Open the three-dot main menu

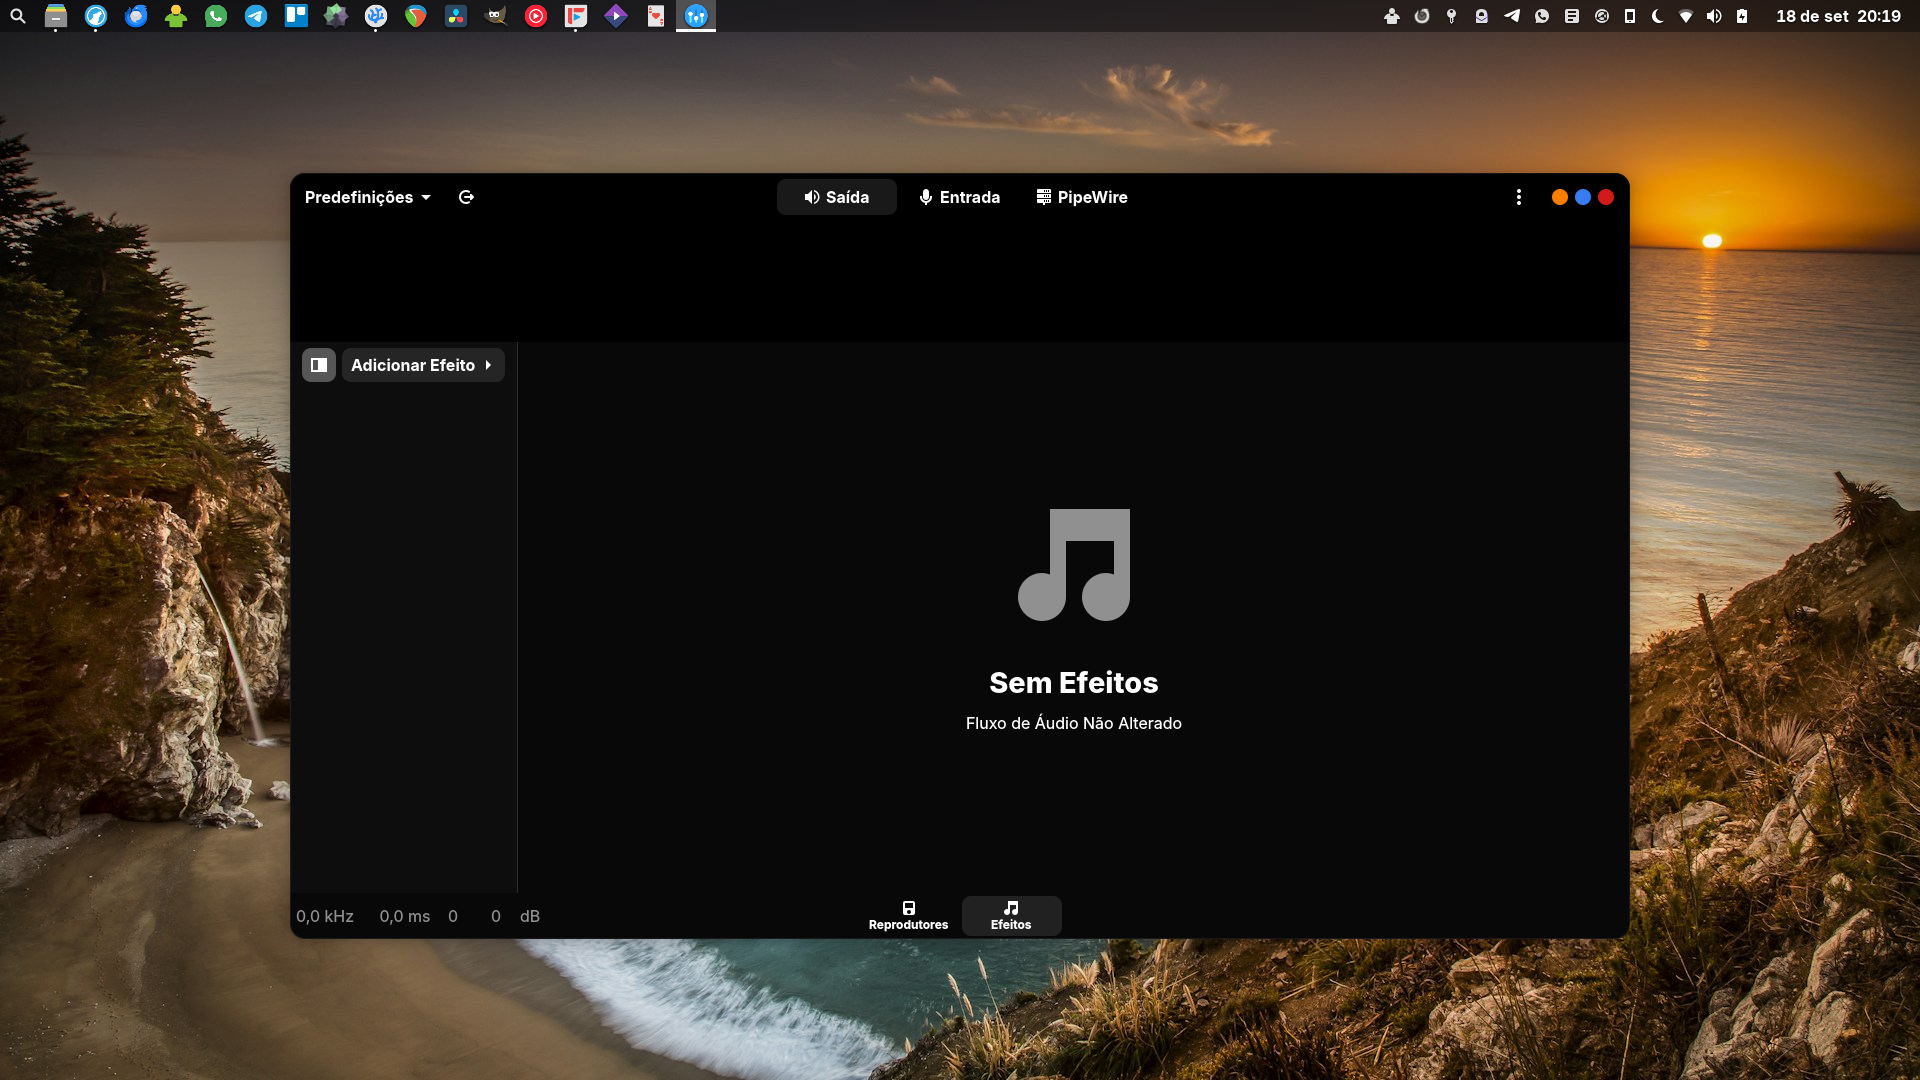pyautogui.click(x=1518, y=197)
